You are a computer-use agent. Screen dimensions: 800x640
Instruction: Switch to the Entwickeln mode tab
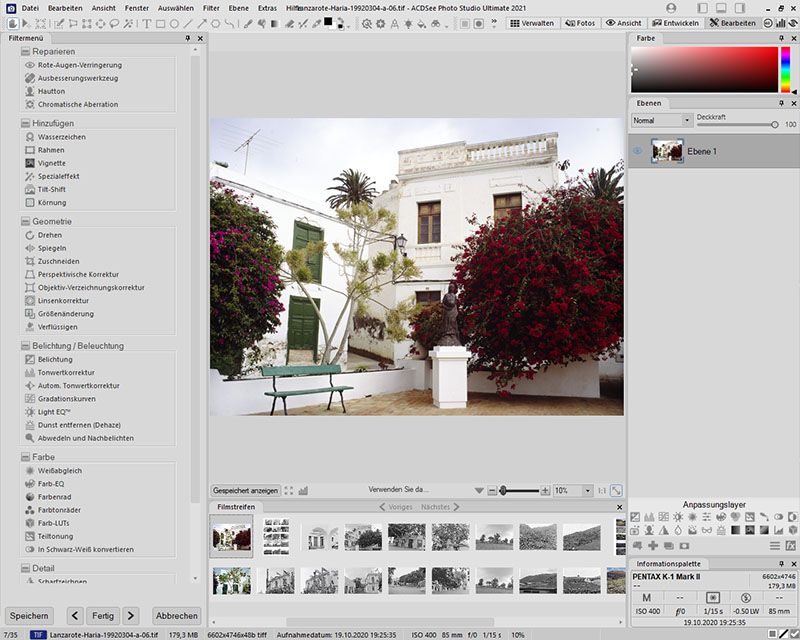tap(676, 22)
